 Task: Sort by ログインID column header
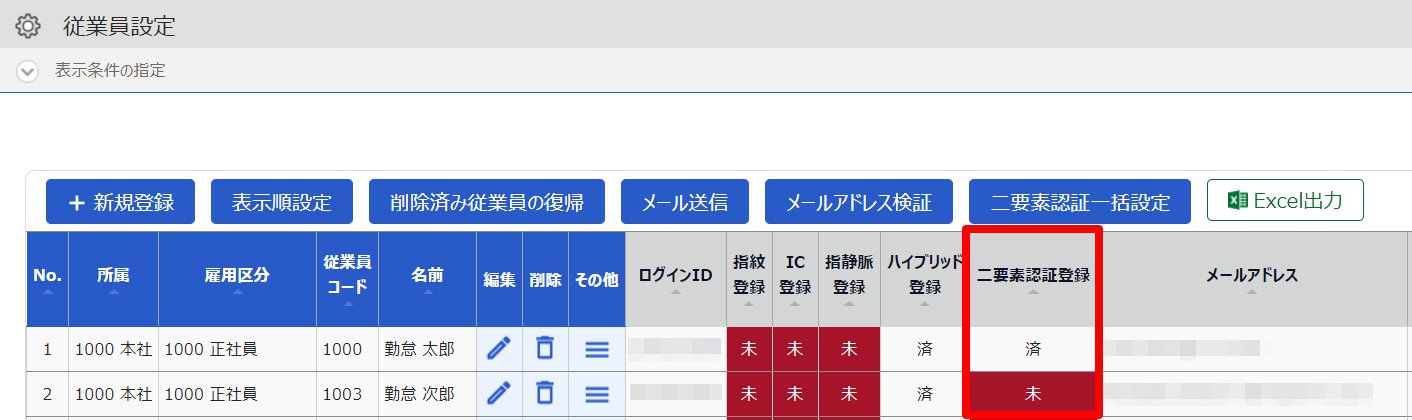tap(675, 279)
